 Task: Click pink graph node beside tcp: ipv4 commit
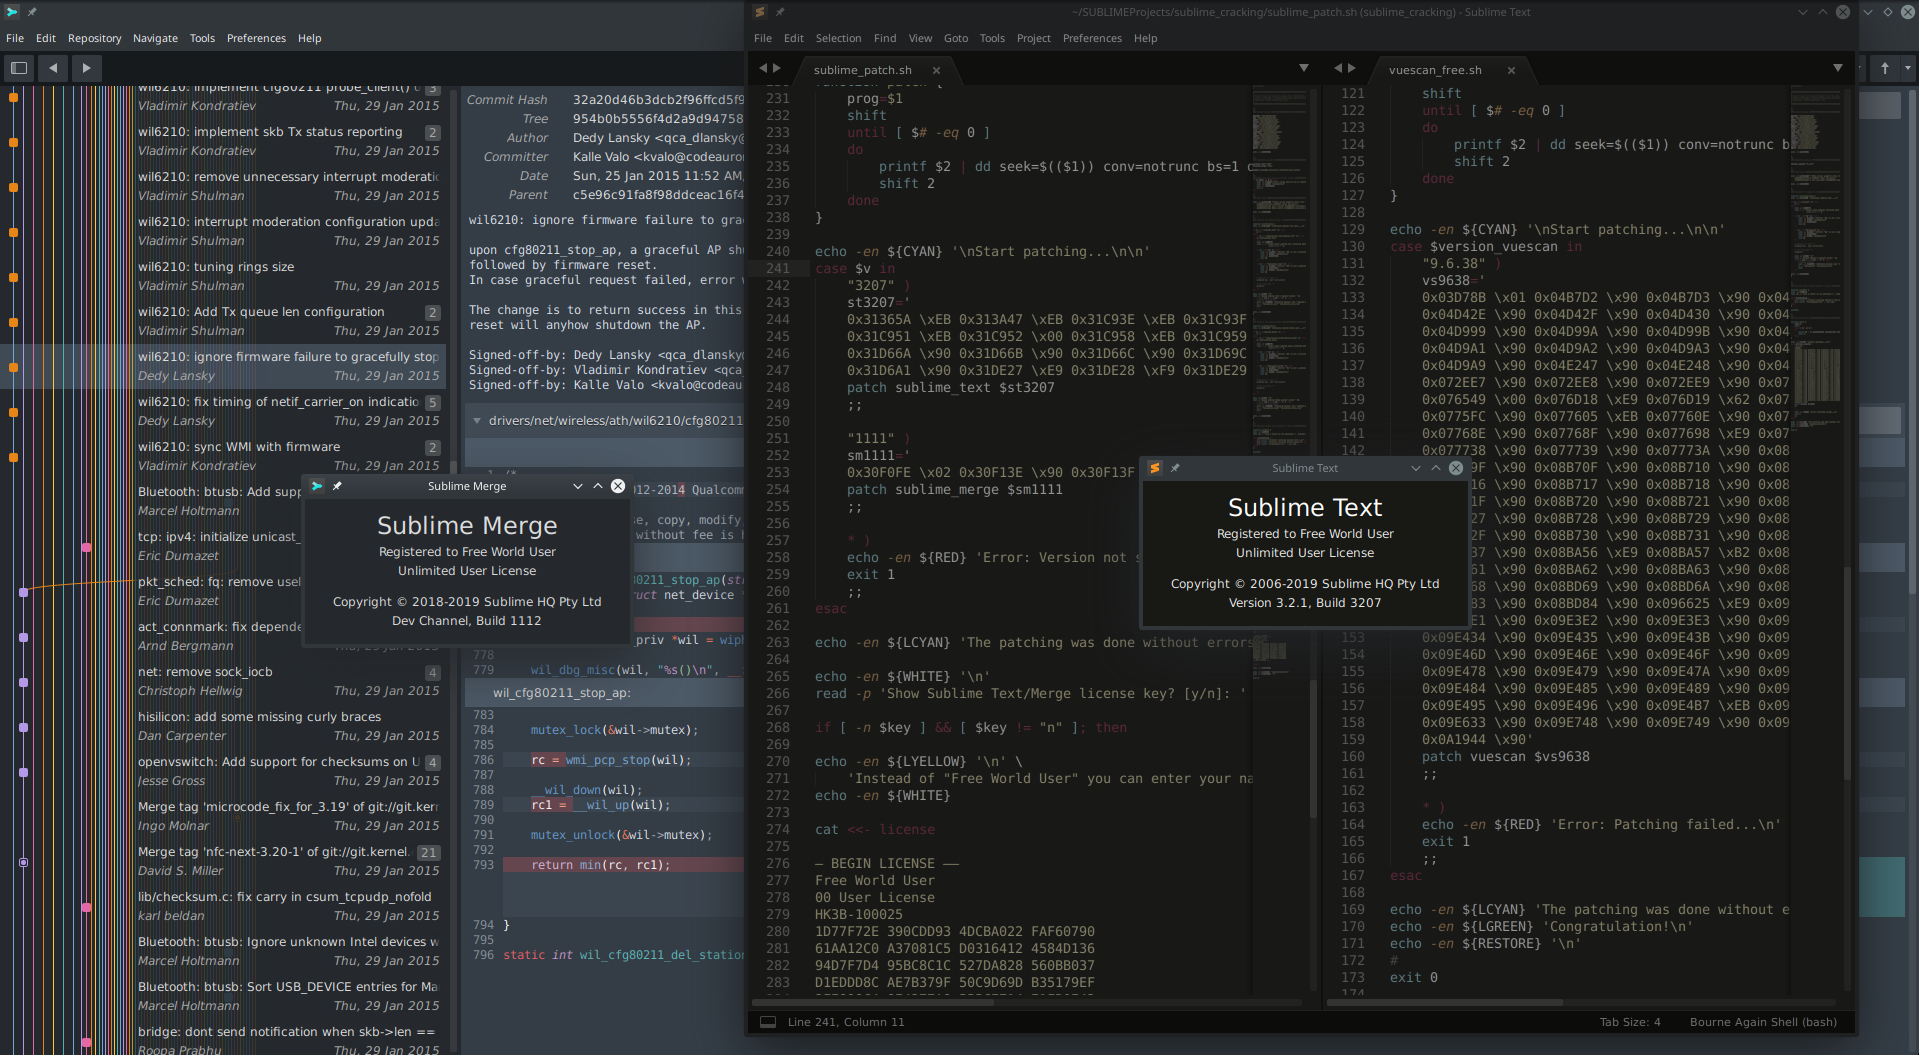pos(86,547)
